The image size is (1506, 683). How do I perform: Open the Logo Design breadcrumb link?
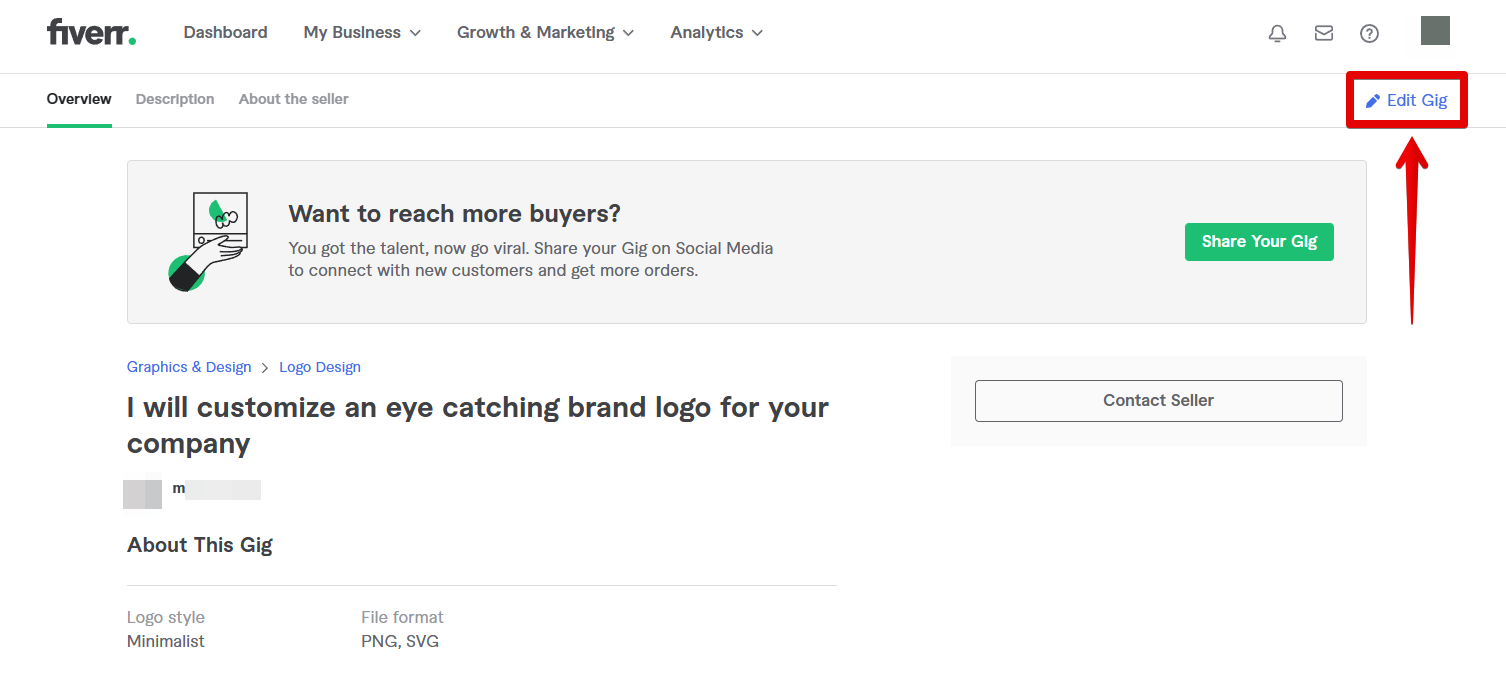point(320,367)
